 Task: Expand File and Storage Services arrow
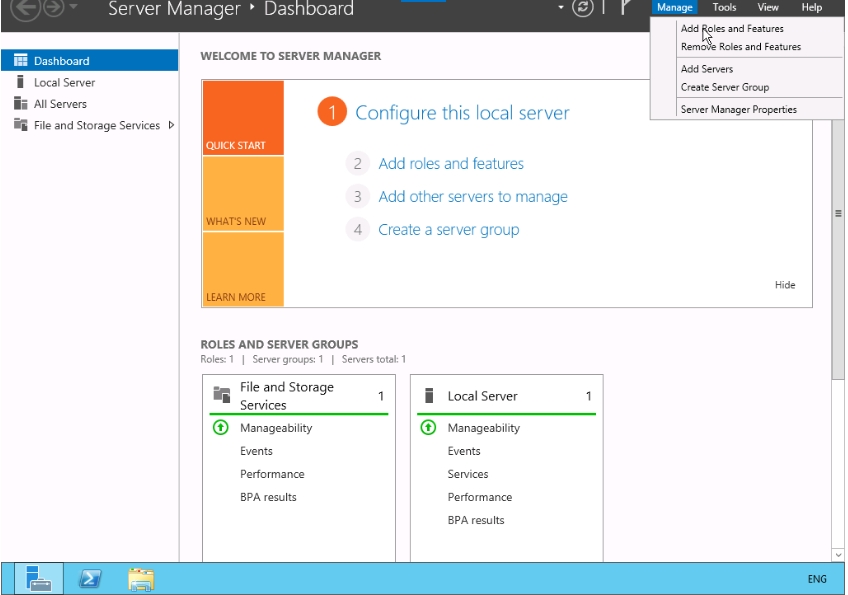pos(171,125)
